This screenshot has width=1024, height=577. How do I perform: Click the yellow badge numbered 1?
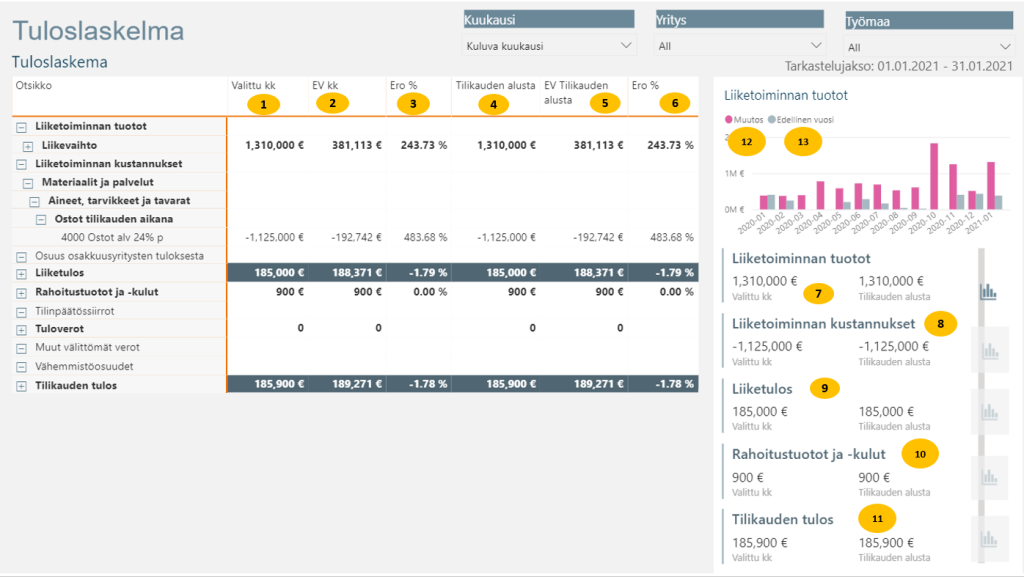[x=263, y=103]
